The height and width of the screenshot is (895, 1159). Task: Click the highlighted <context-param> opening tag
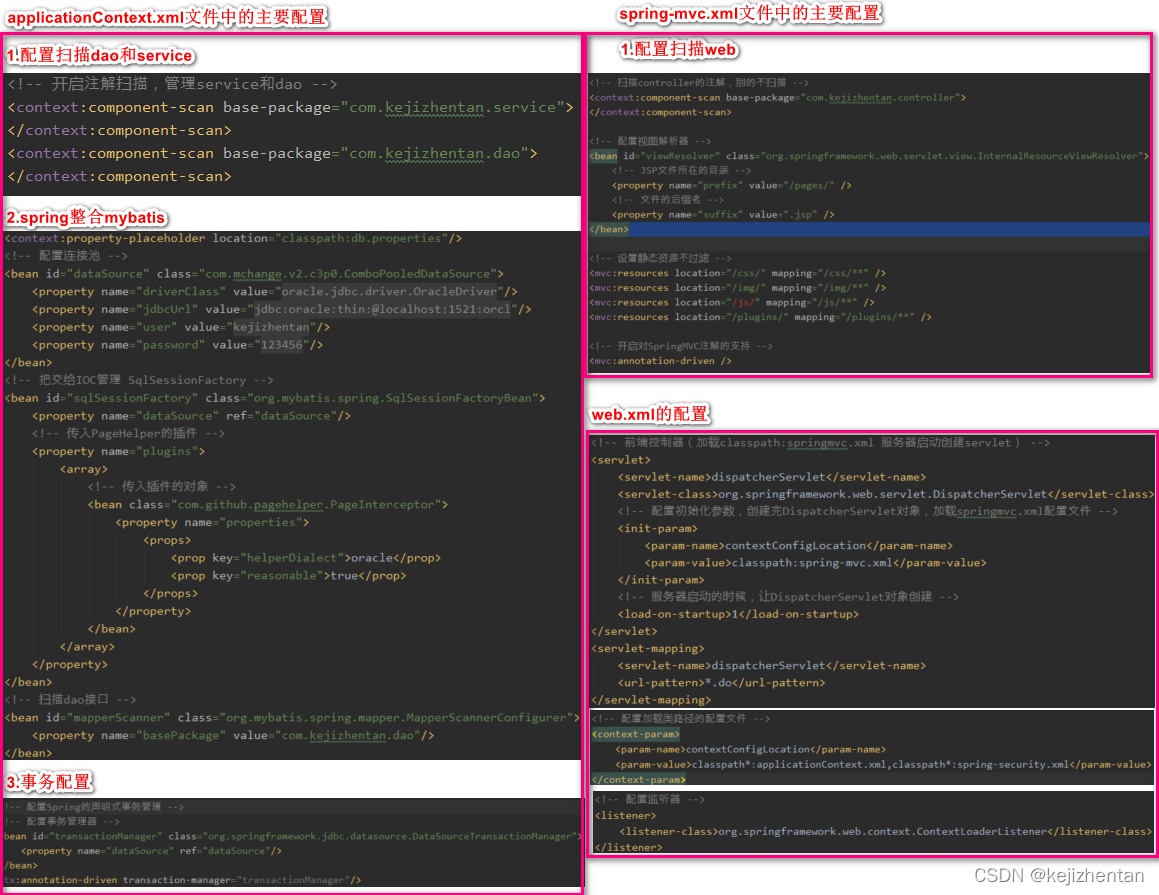(x=636, y=734)
